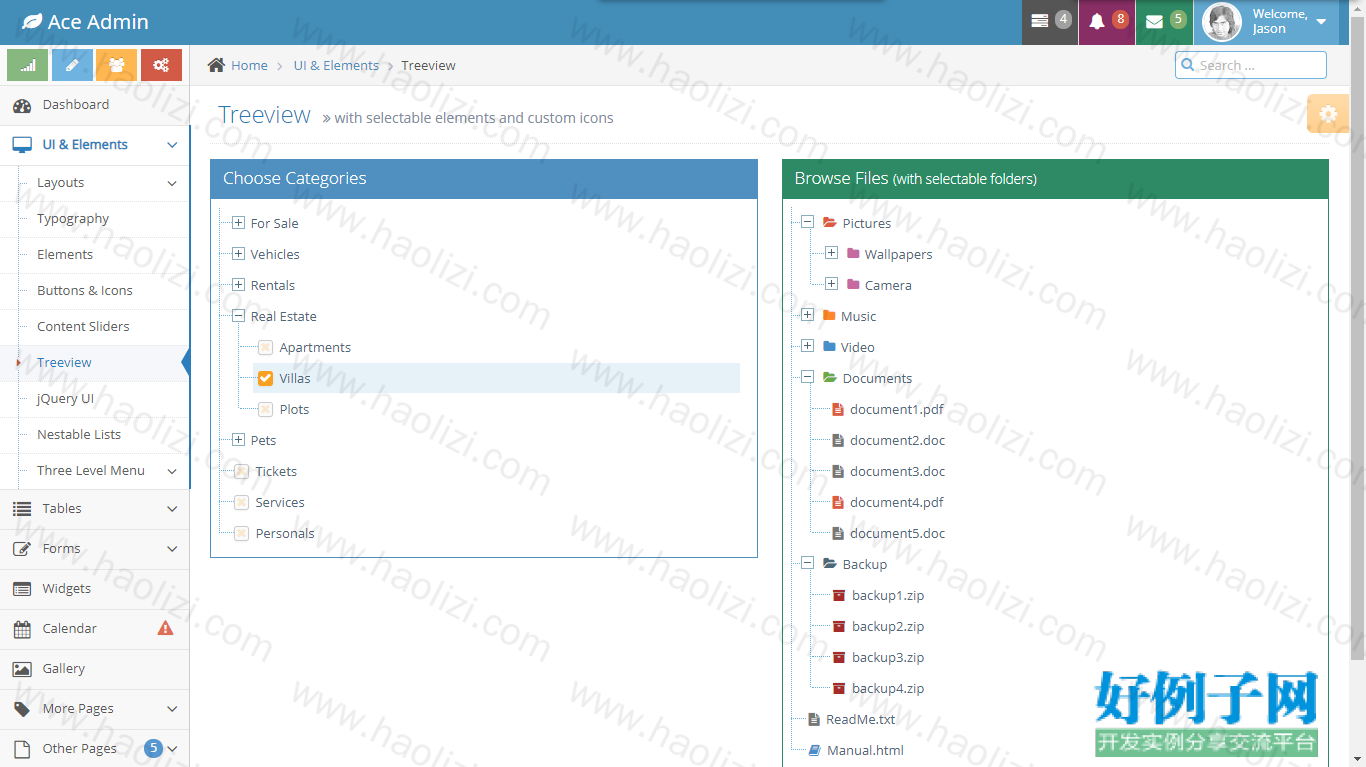Open the Widgets sidebar link
The image size is (1366, 767).
pyautogui.click(x=95, y=589)
